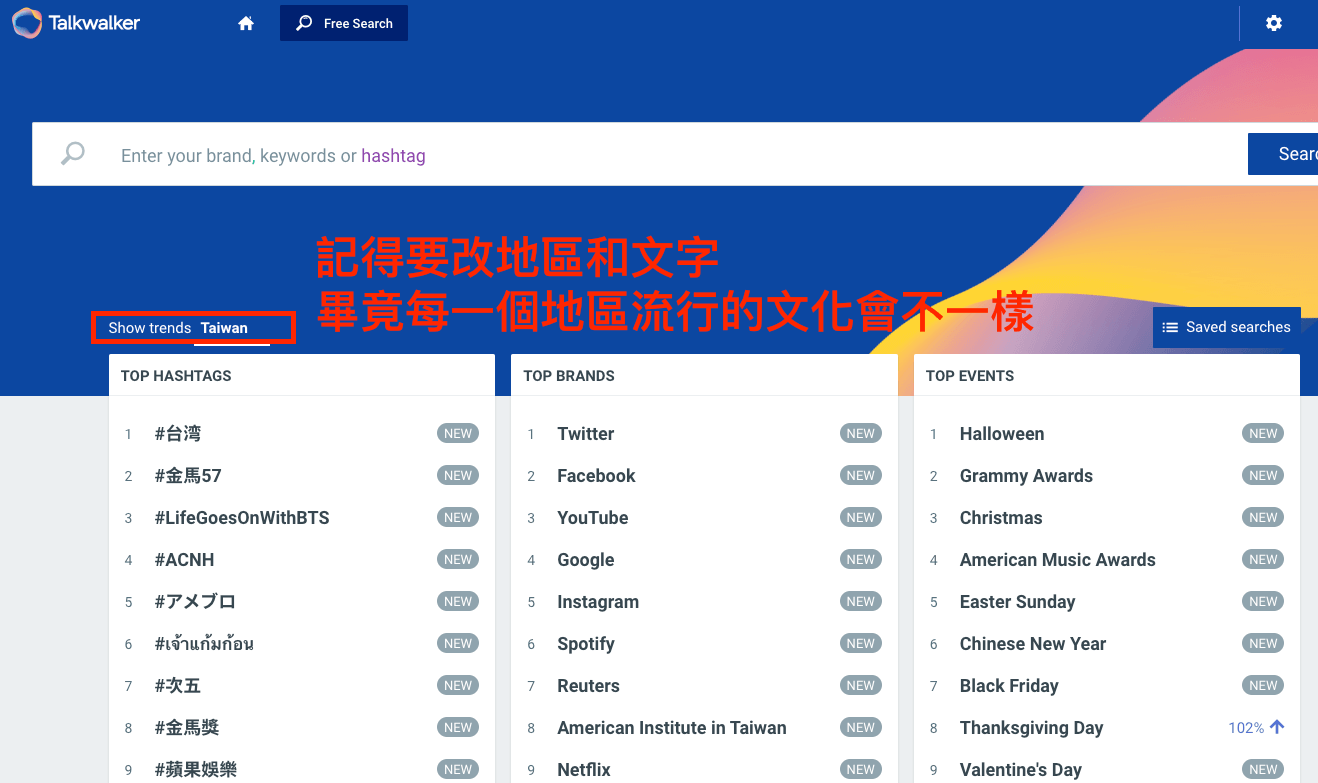This screenshot has width=1318, height=783.
Task: Select YouTube brand
Action: 593,518
